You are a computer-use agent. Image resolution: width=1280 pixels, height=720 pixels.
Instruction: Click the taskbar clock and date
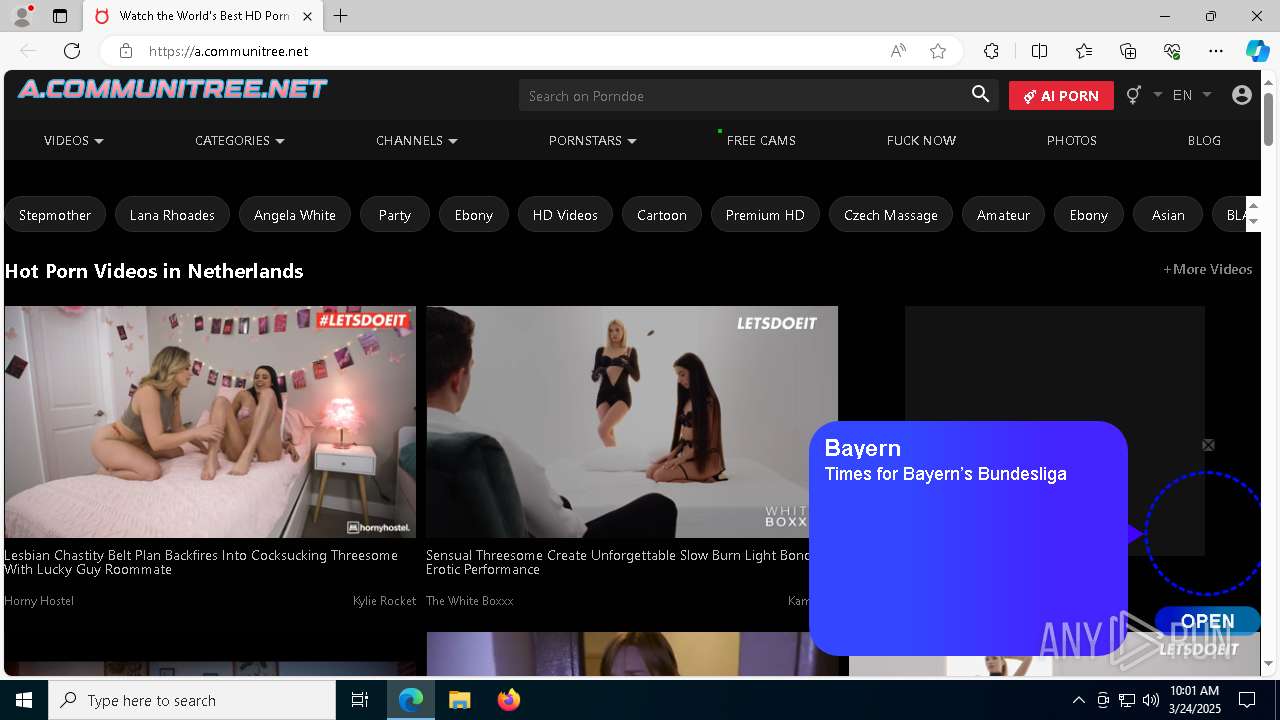coord(1194,700)
